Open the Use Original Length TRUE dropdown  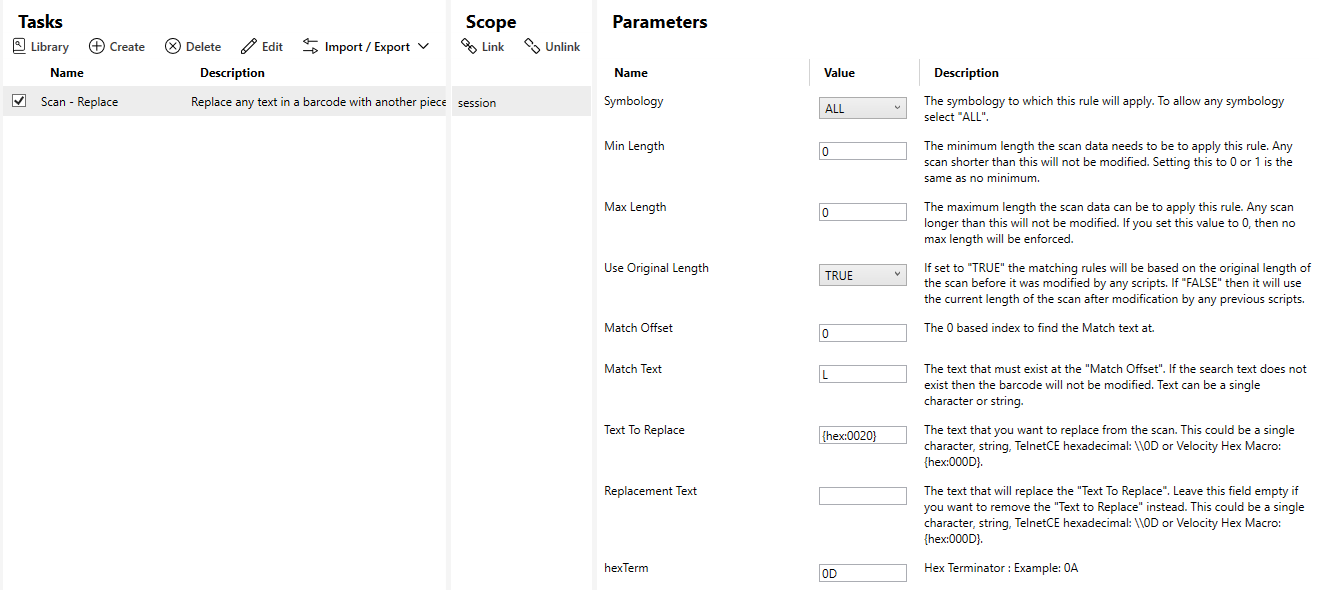pos(862,275)
